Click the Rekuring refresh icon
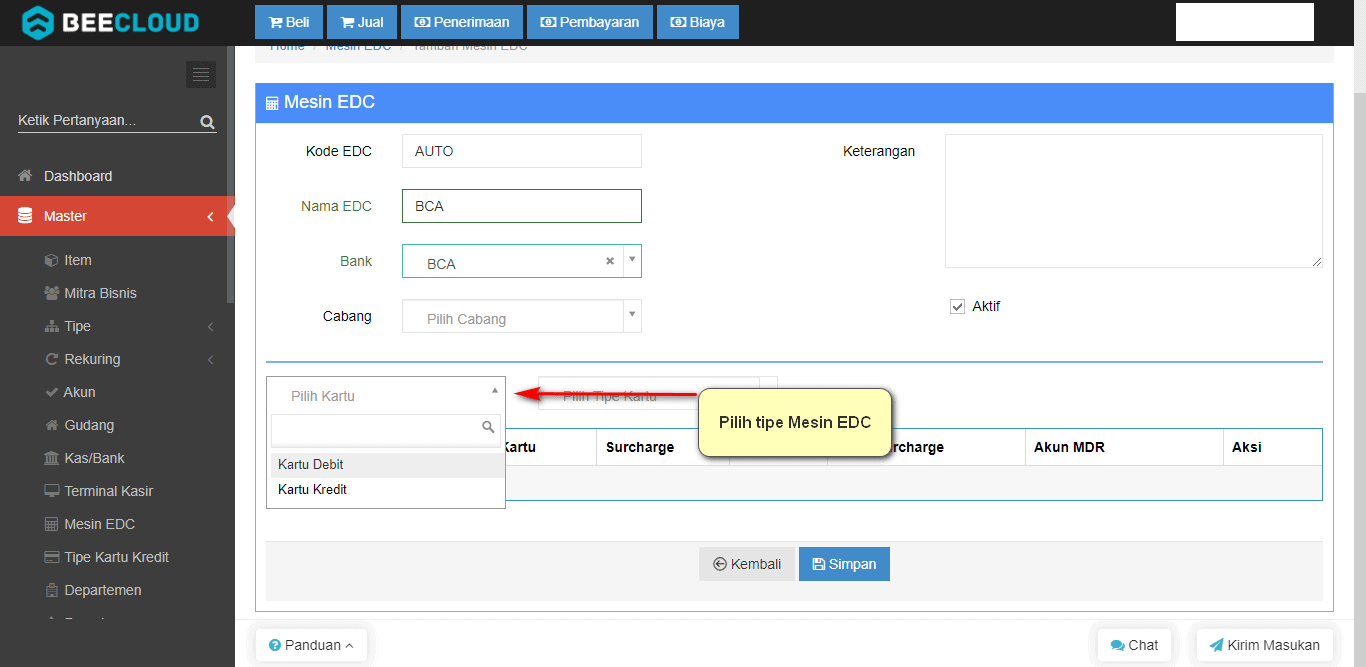Image resolution: width=1366 pixels, height=667 pixels. 52,359
